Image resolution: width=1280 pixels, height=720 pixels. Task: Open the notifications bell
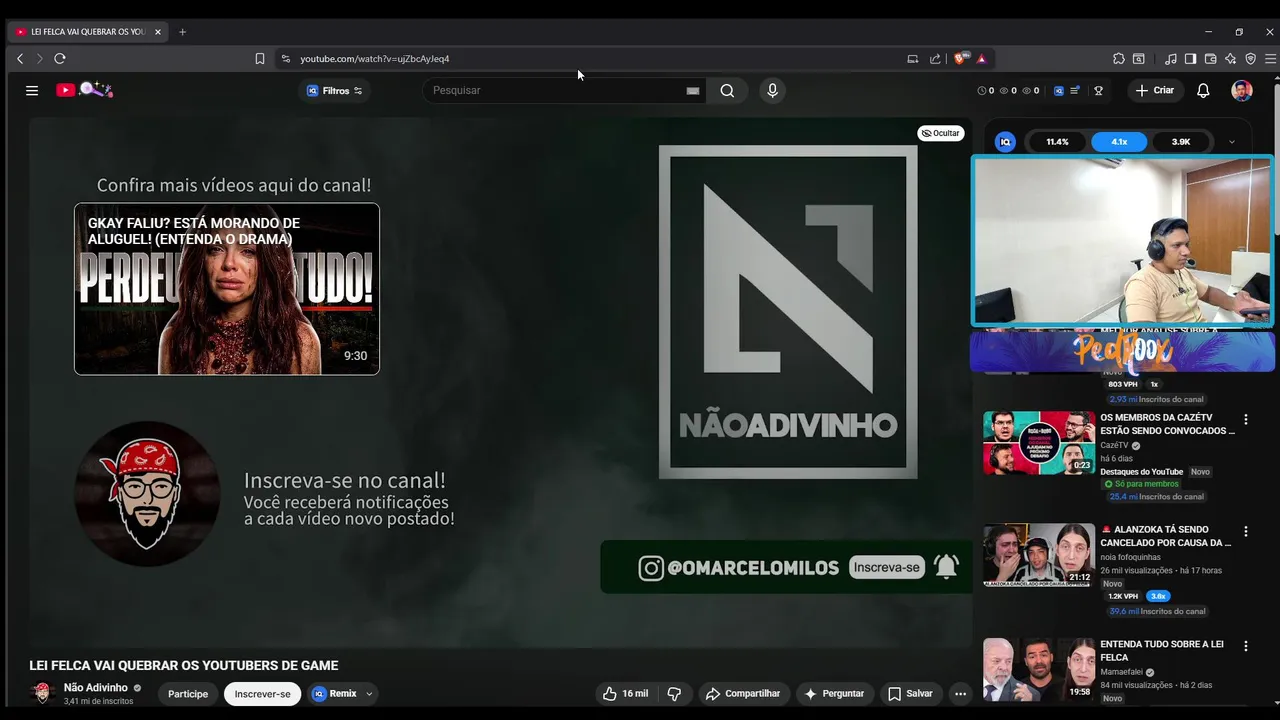(x=1203, y=90)
